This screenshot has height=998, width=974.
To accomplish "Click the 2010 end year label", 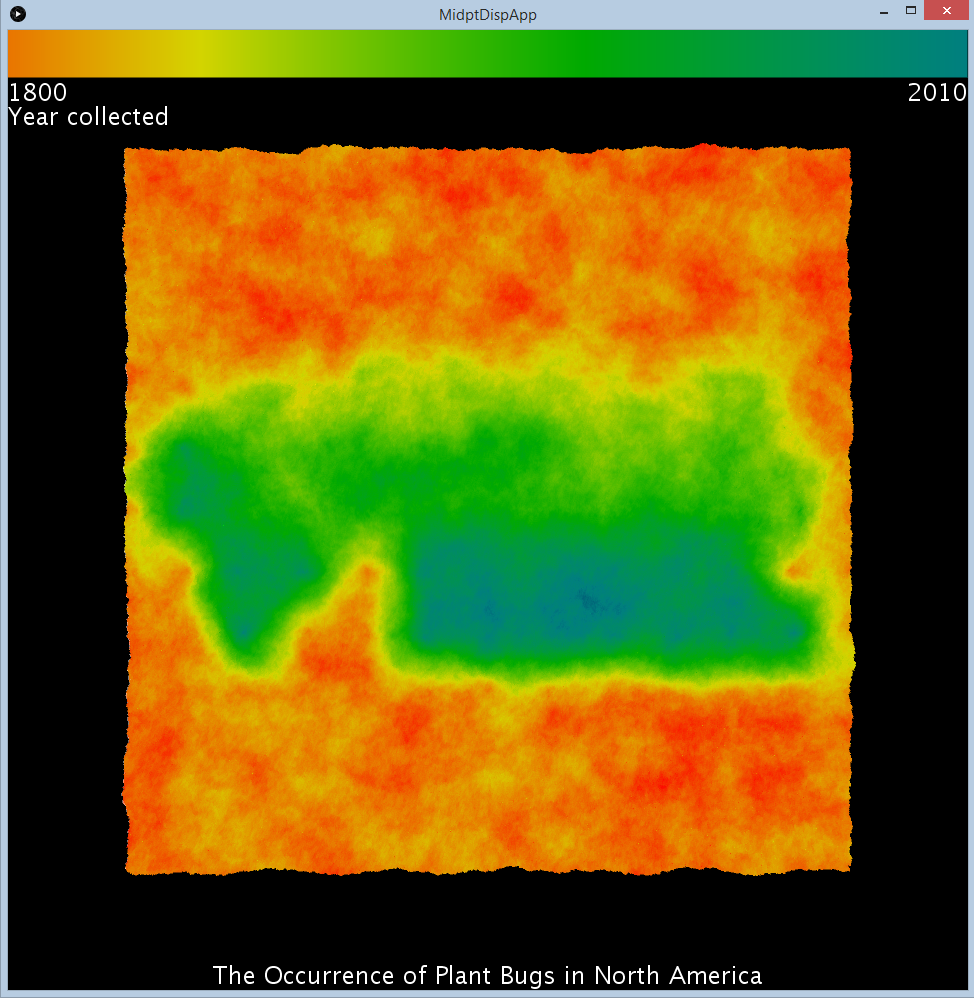I will tap(937, 93).
